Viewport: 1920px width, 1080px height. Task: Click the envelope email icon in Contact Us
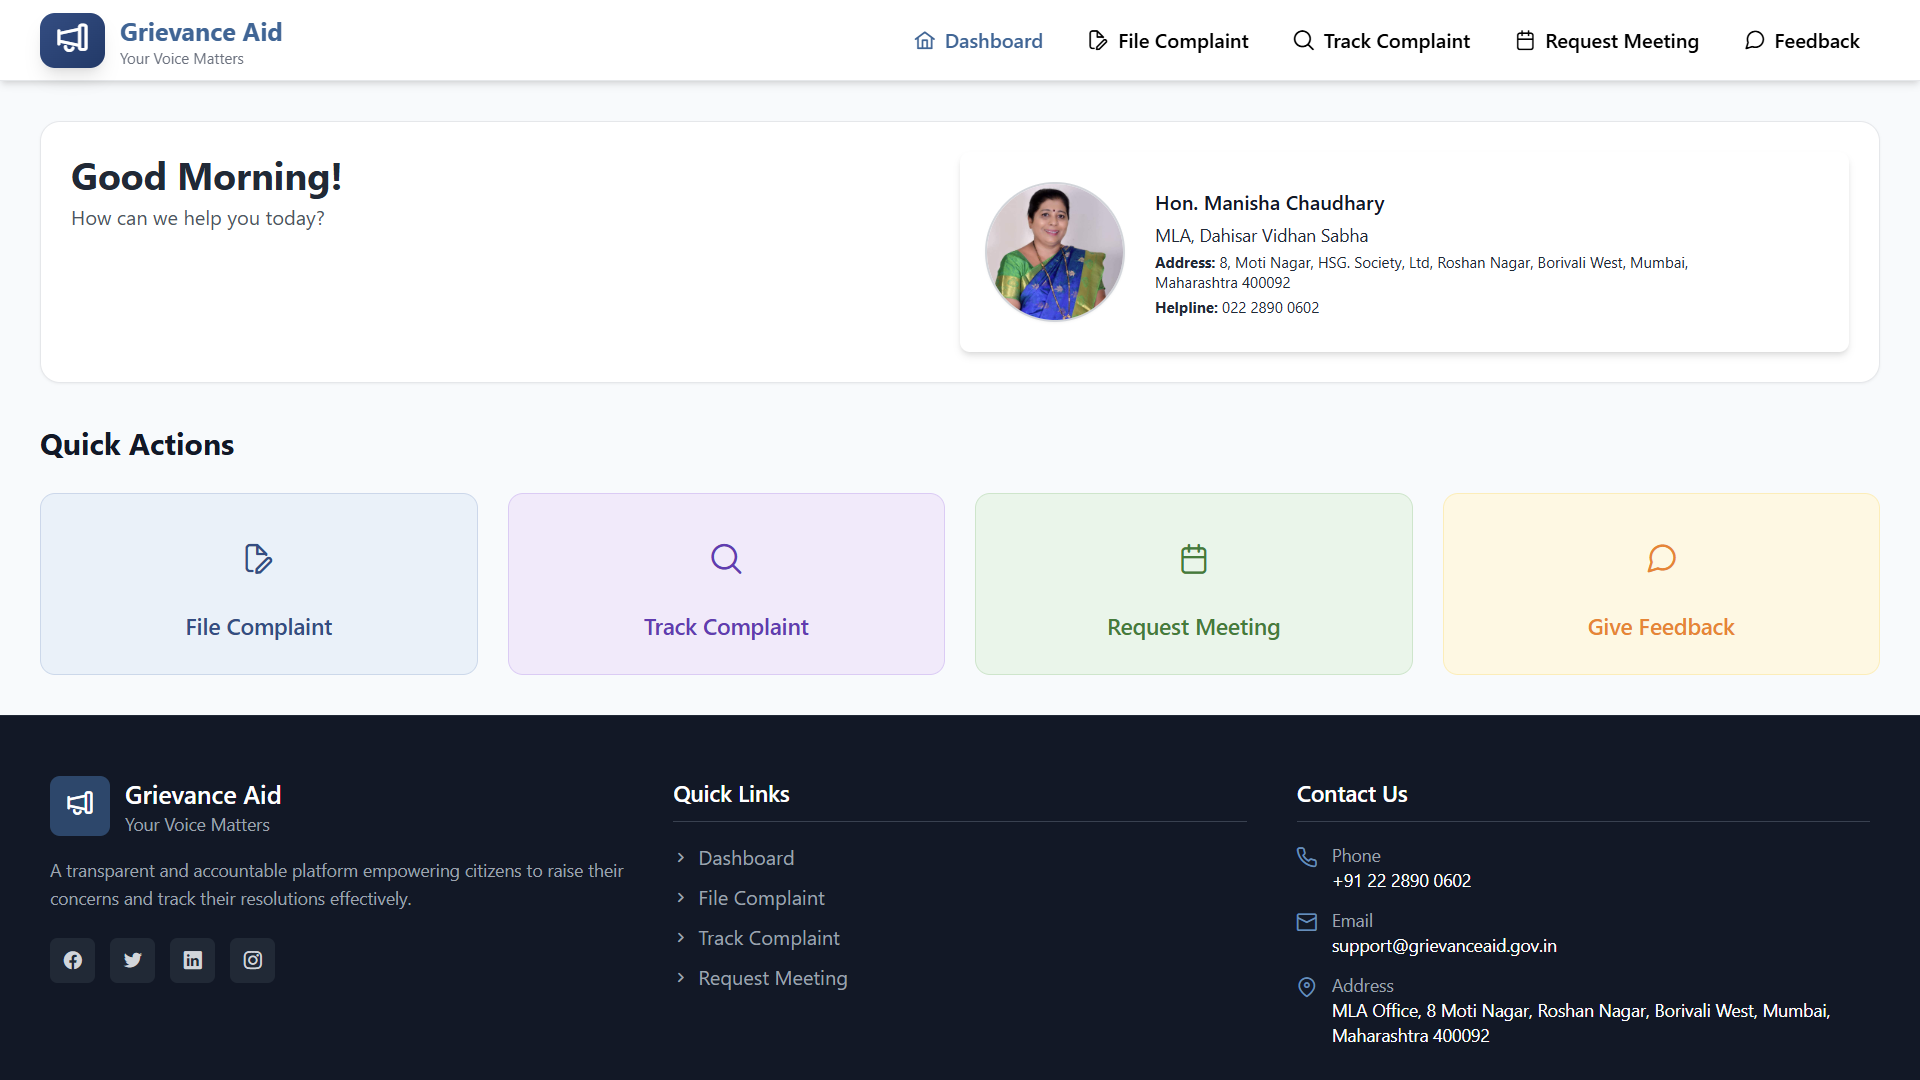pyautogui.click(x=1307, y=922)
